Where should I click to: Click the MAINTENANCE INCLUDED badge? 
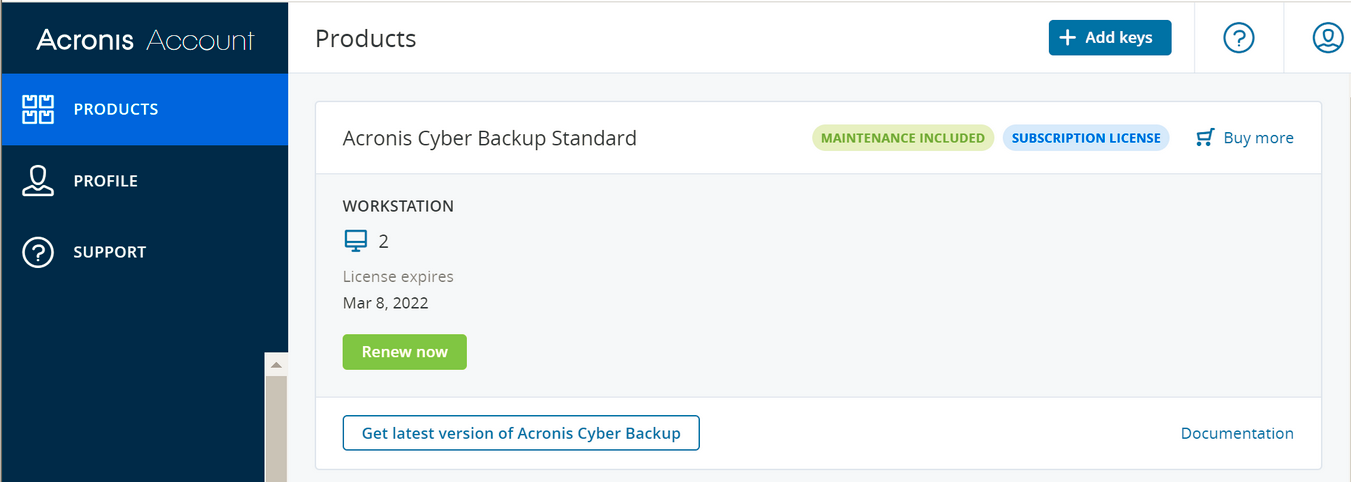(903, 138)
